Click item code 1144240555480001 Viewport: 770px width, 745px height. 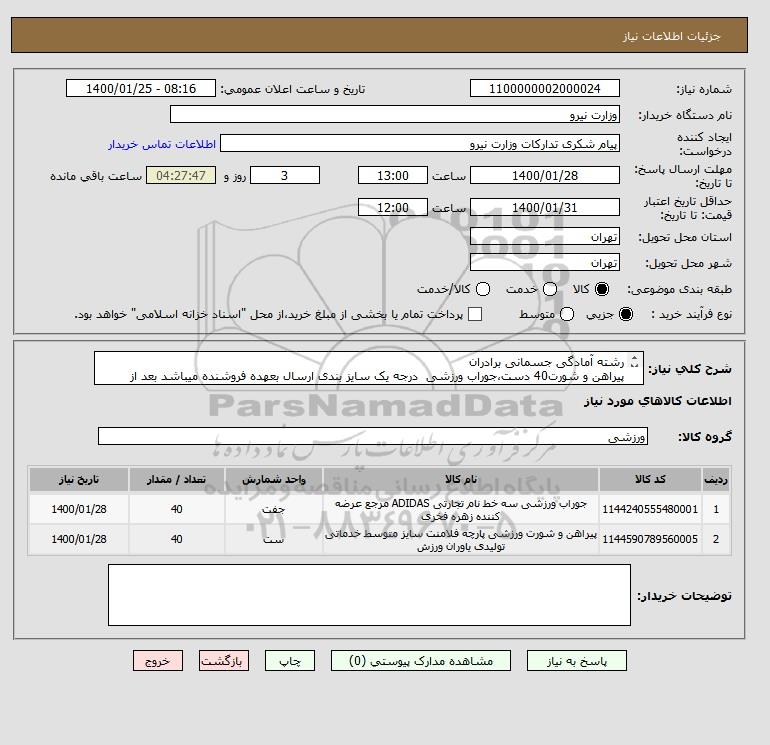[650, 510]
